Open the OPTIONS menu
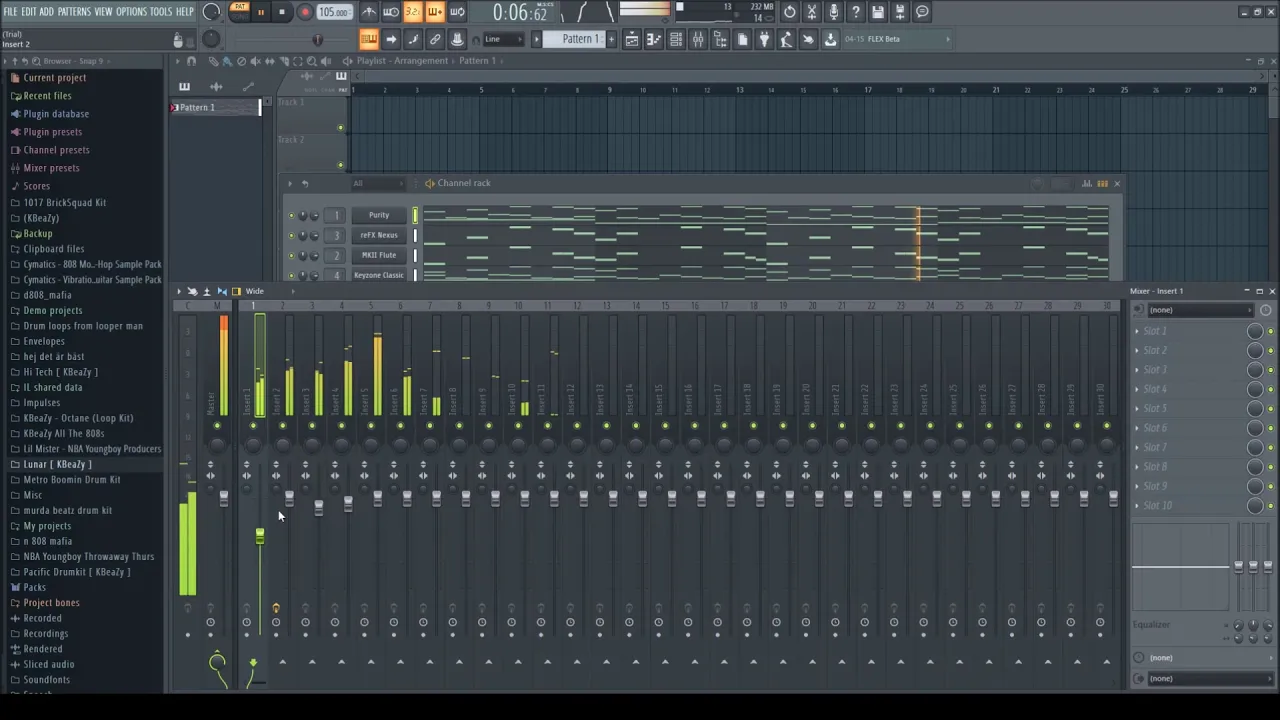The image size is (1280, 720). pos(131,12)
